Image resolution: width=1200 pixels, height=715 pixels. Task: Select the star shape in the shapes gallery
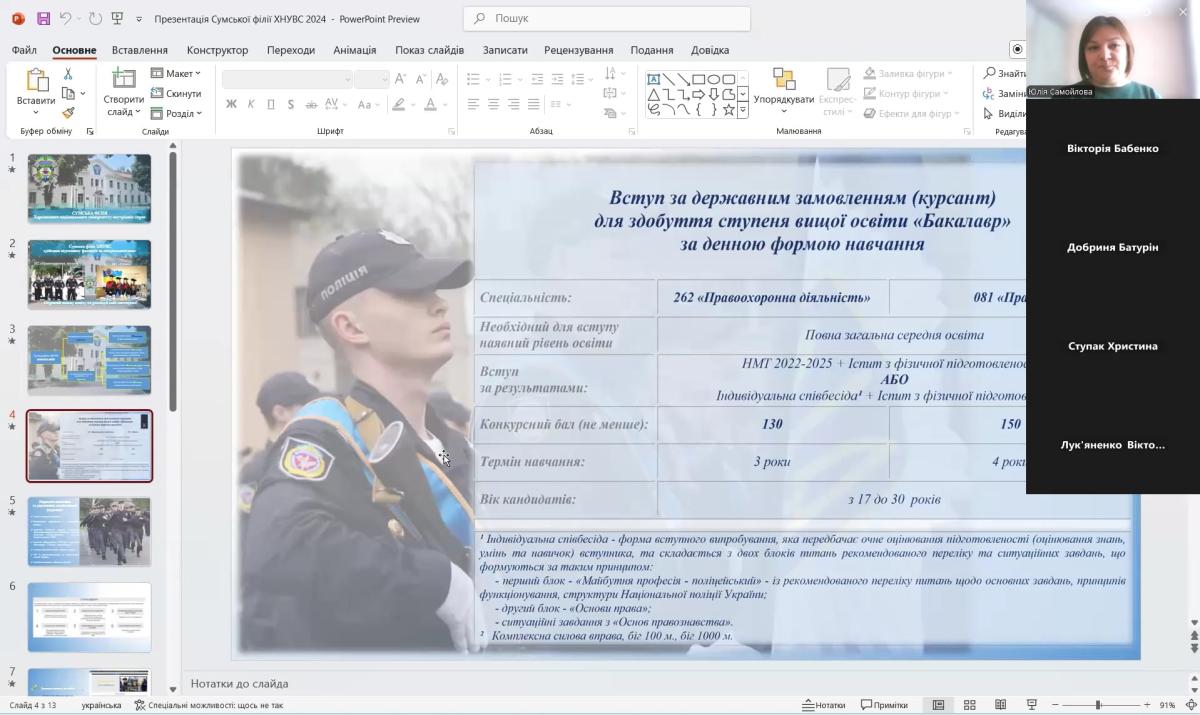coord(729,110)
